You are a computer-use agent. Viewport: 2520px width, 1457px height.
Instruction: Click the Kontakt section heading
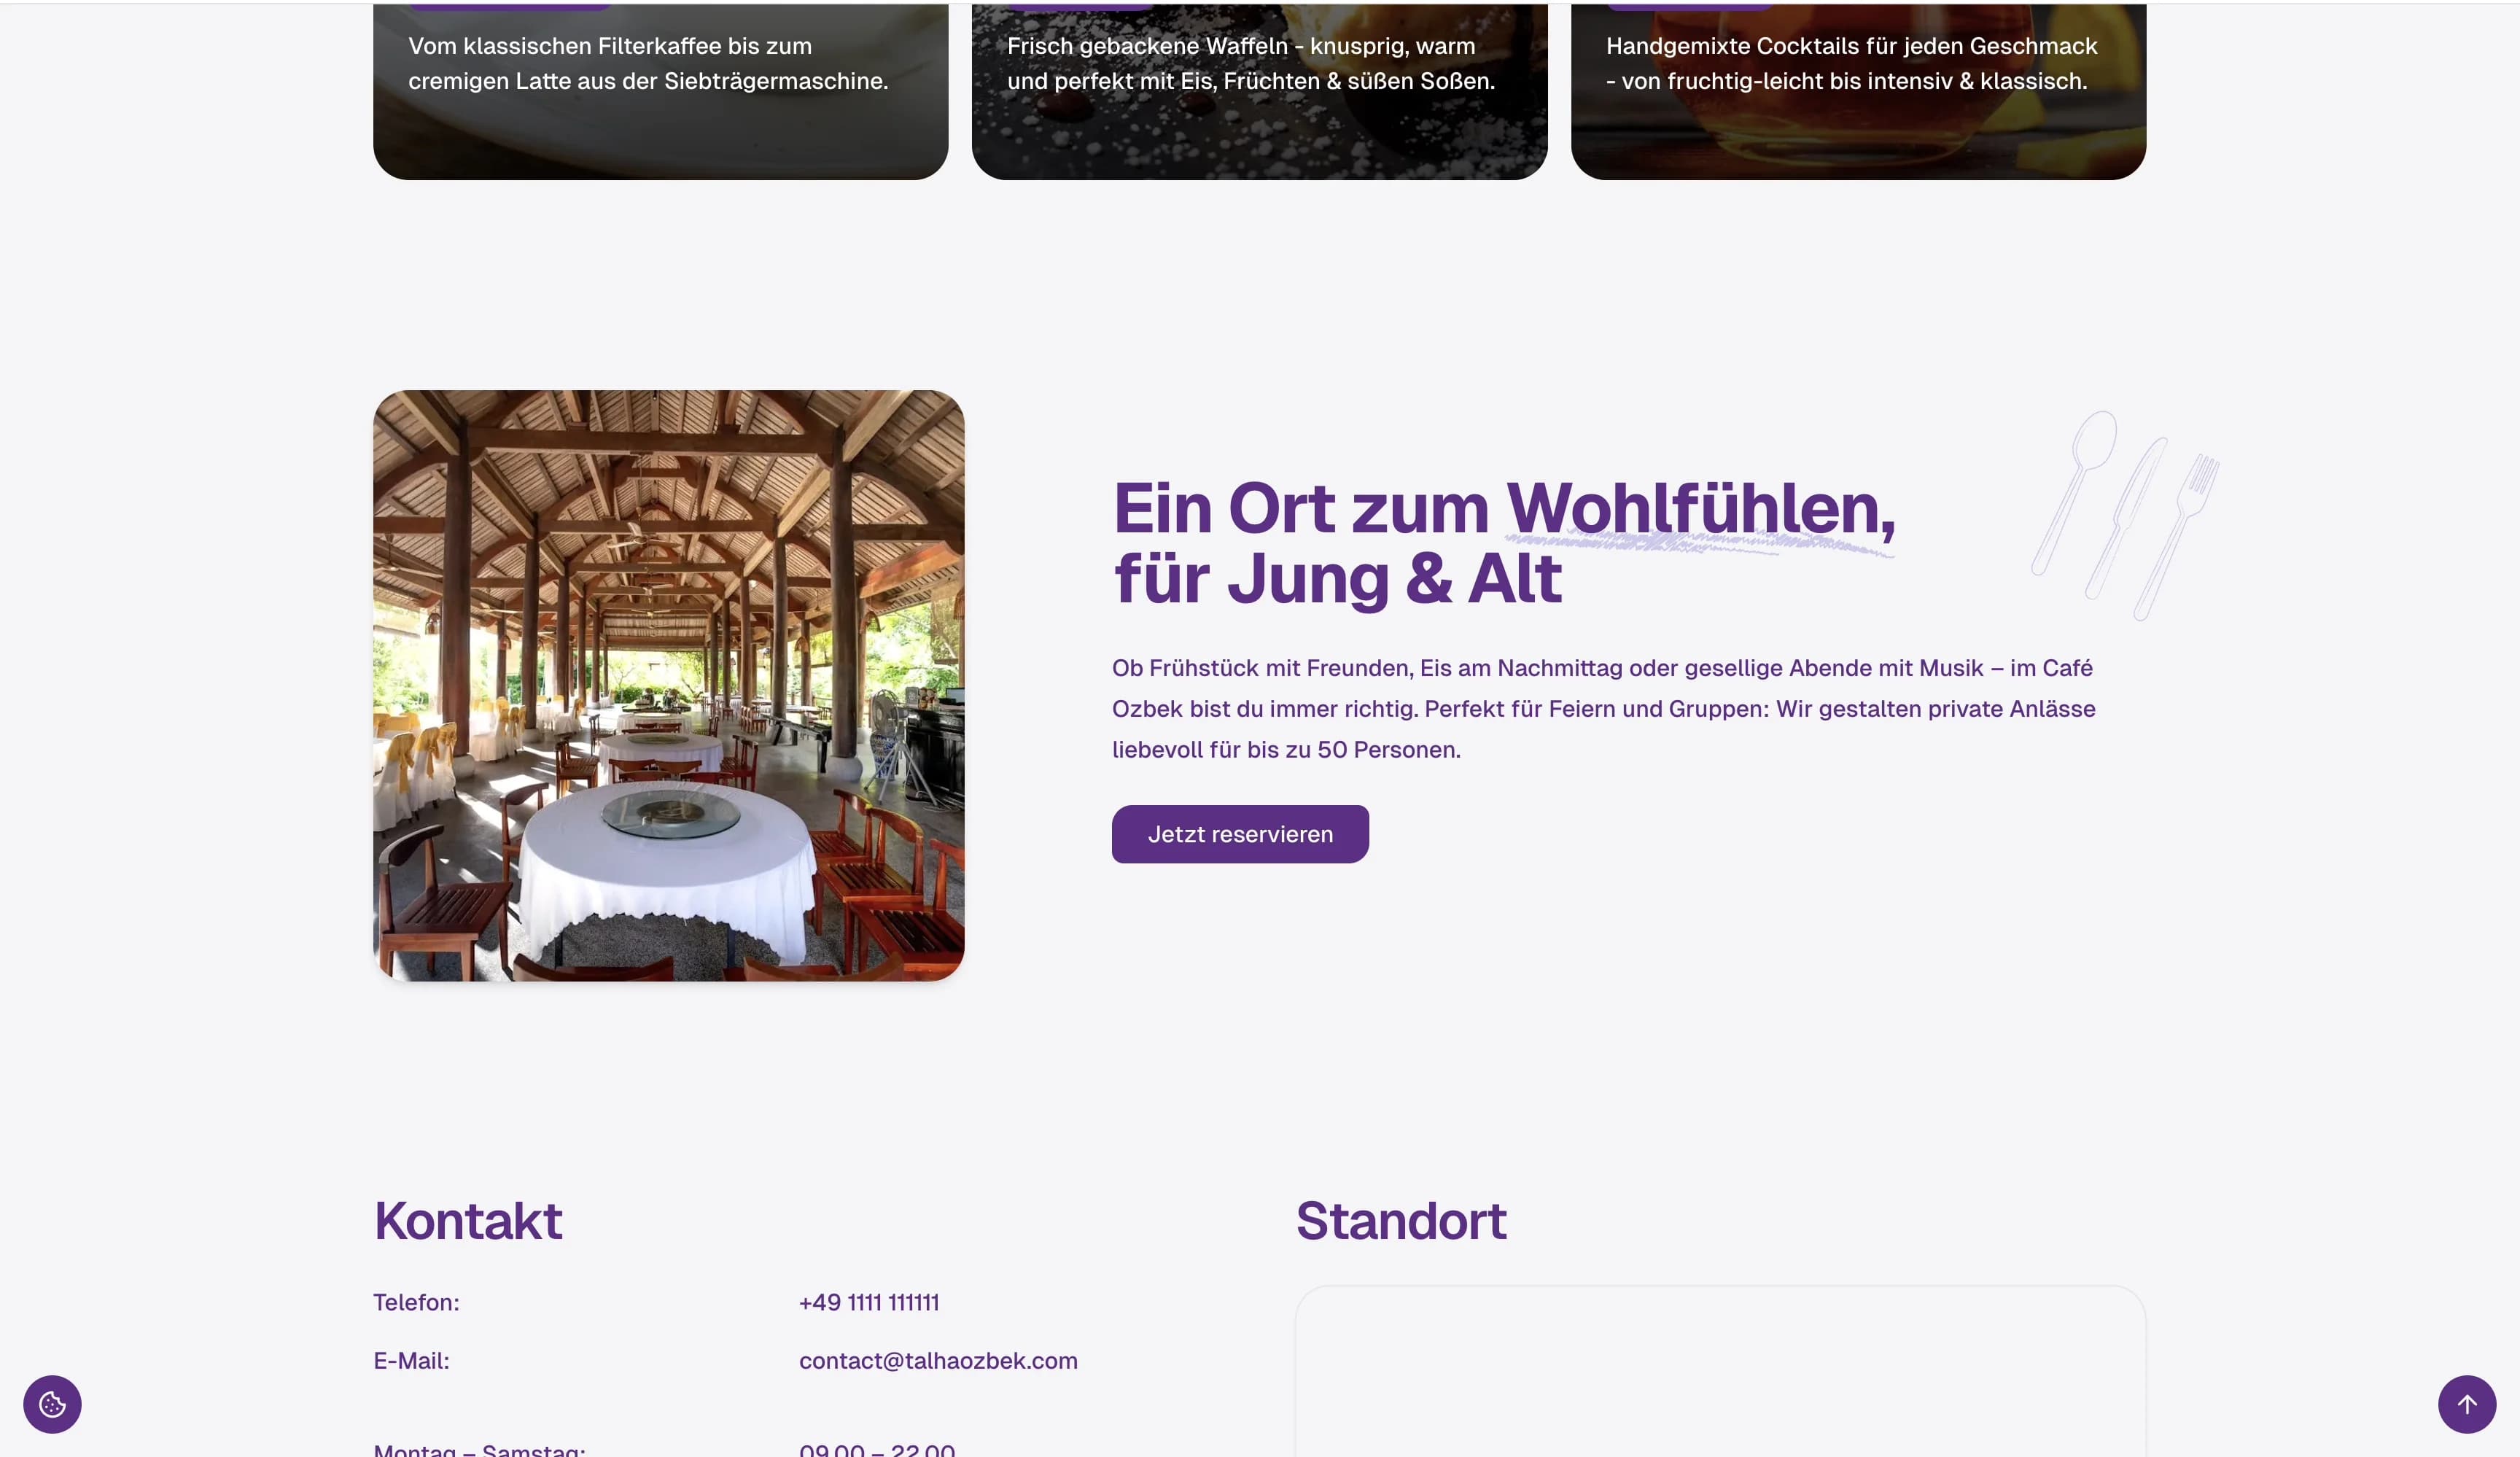[x=468, y=1221]
